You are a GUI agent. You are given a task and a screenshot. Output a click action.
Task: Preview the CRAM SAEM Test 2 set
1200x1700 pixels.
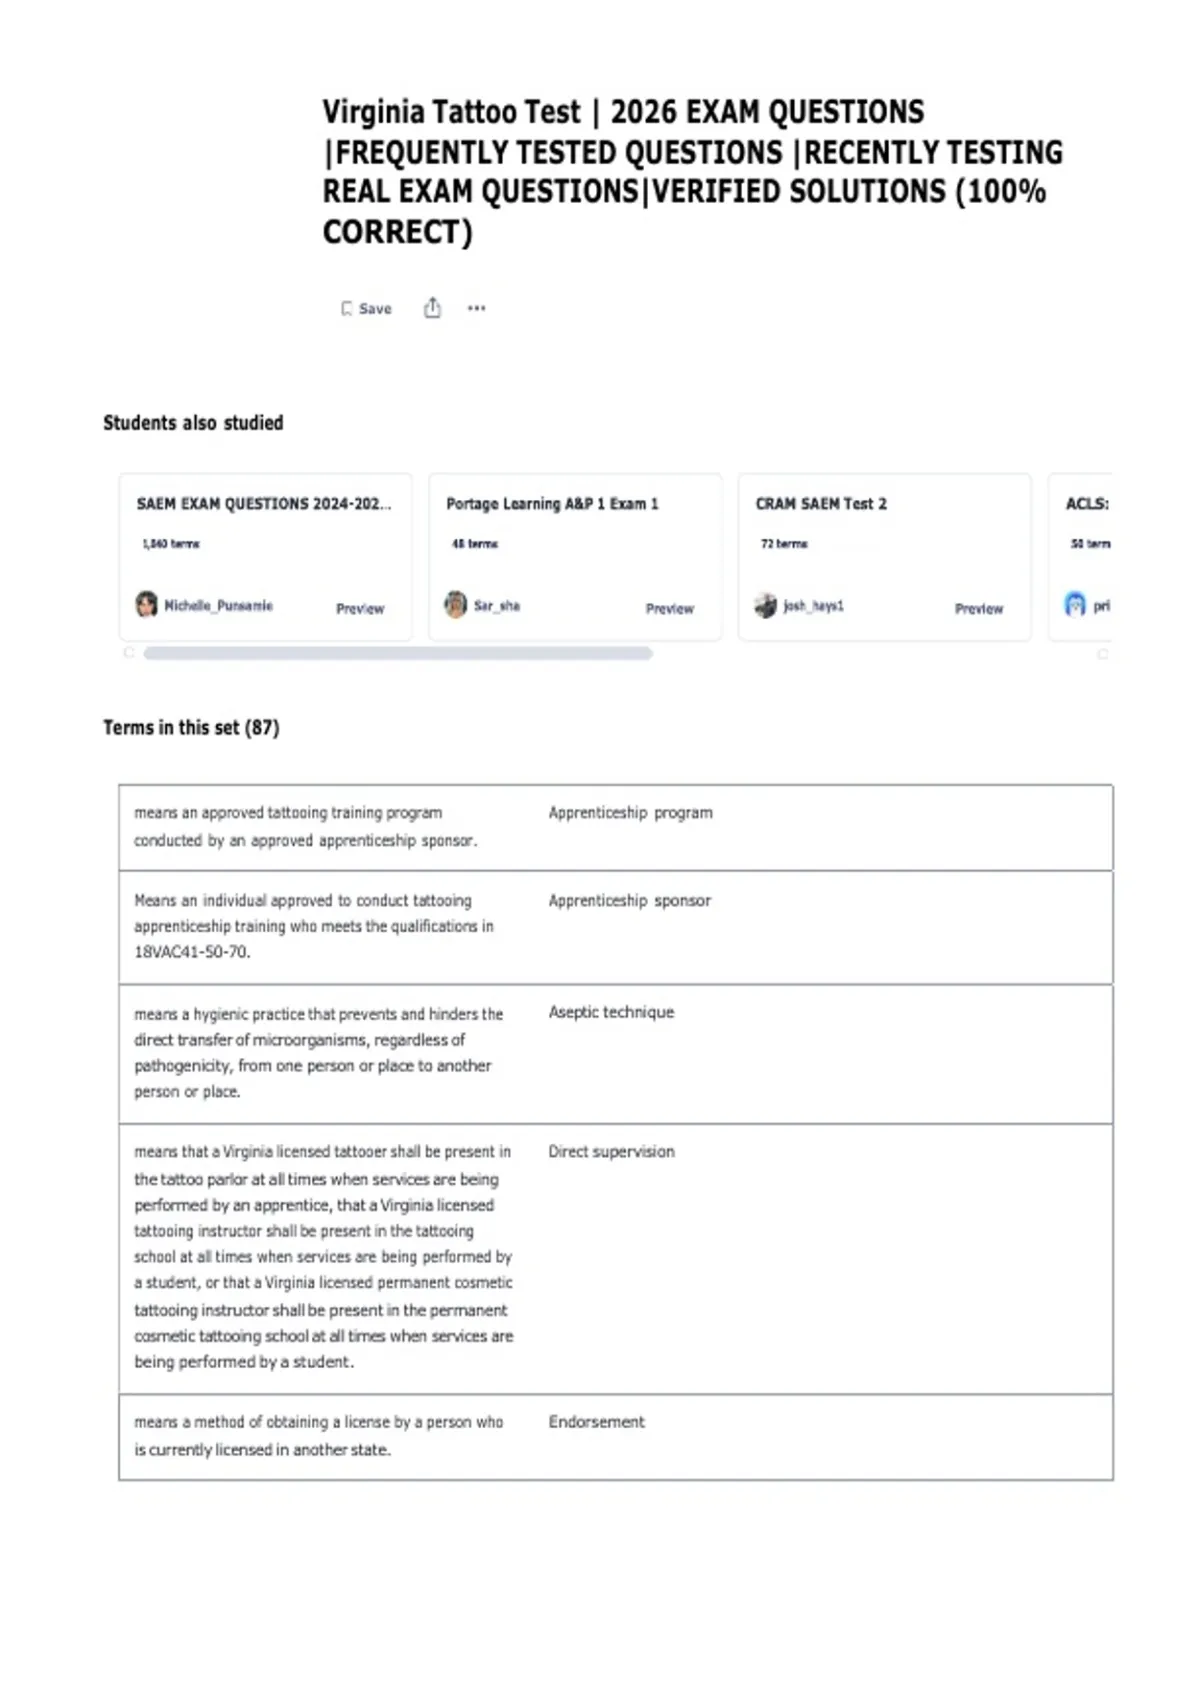tap(979, 608)
